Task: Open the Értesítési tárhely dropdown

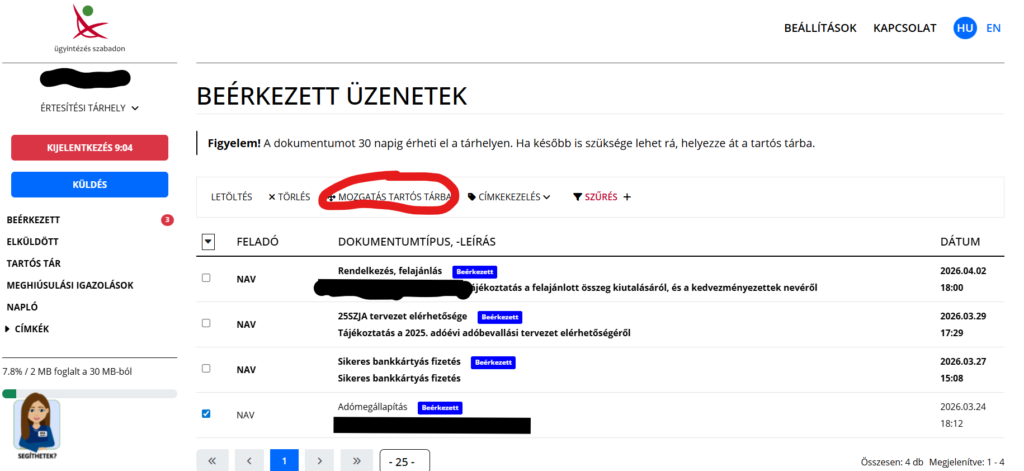Action: coord(89,107)
